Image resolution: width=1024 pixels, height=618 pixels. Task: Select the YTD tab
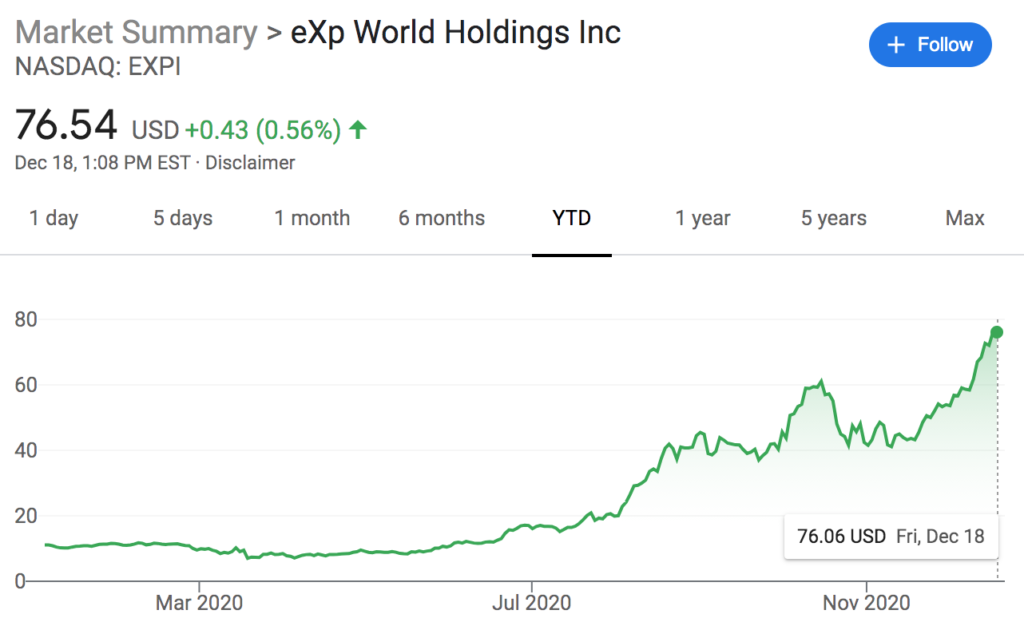coord(571,218)
